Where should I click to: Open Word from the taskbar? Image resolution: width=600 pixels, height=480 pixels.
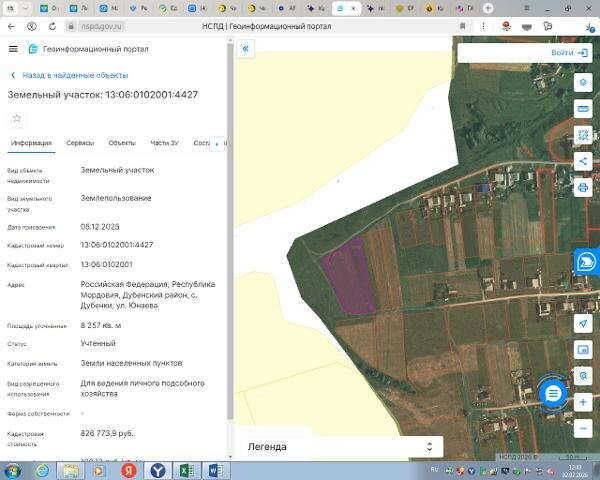(215, 470)
